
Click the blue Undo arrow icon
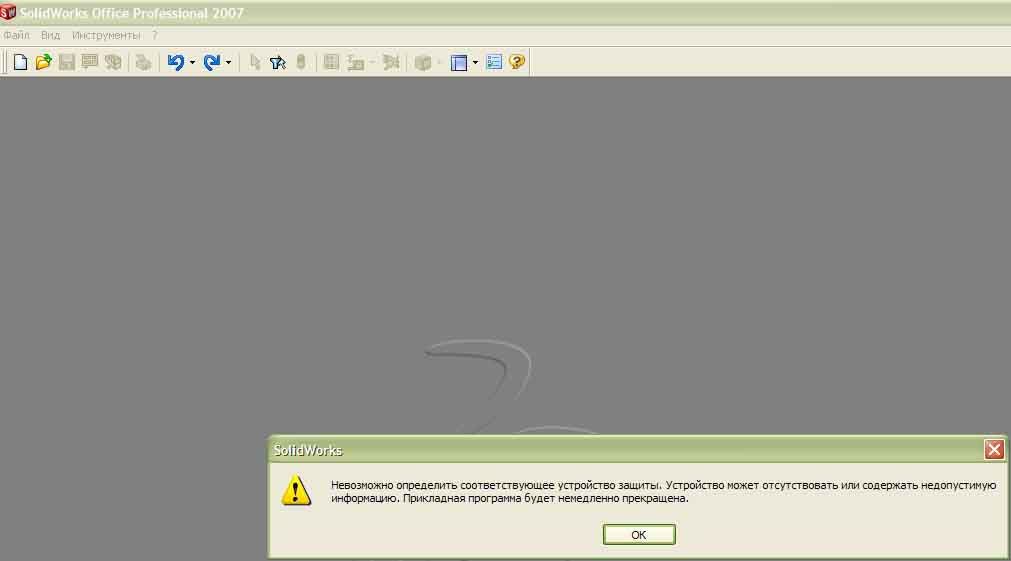coord(175,62)
